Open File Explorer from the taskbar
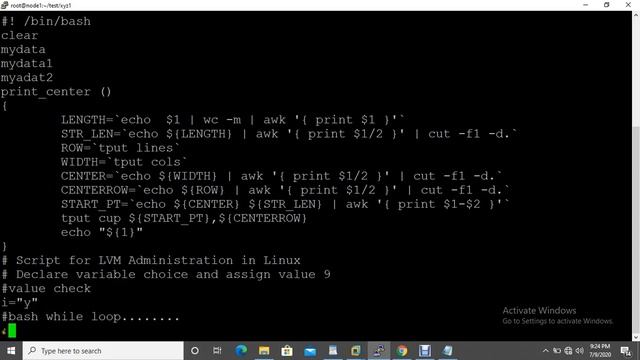The width and height of the screenshot is (640, 360). [x=264, y=351]
